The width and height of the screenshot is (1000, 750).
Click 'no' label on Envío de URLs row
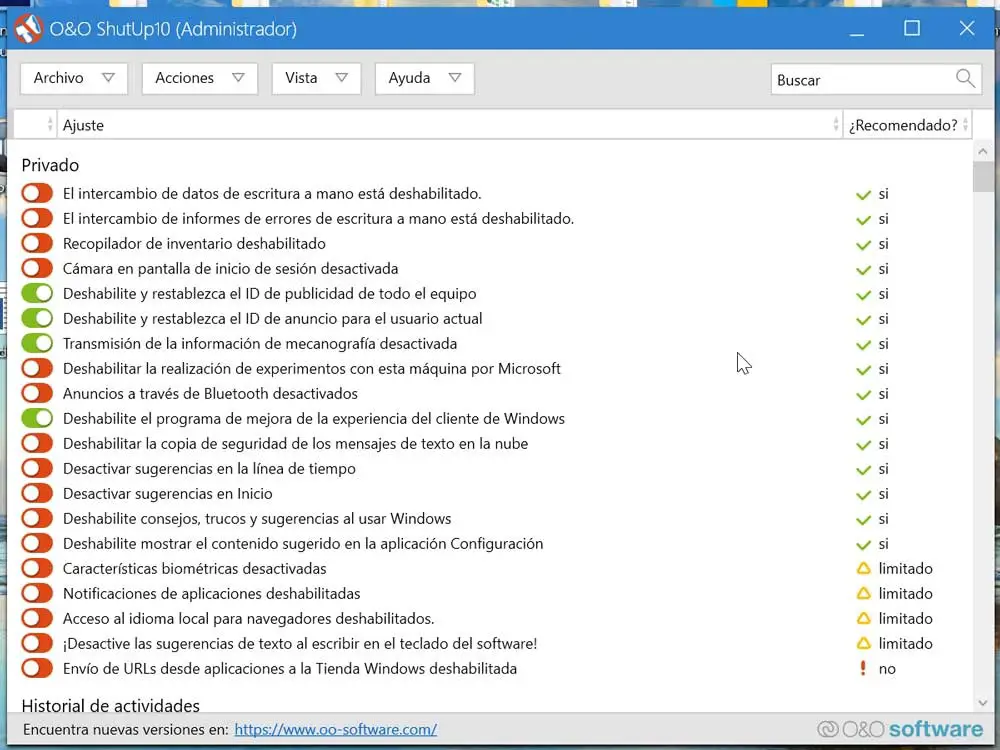[x=887, y=668]
